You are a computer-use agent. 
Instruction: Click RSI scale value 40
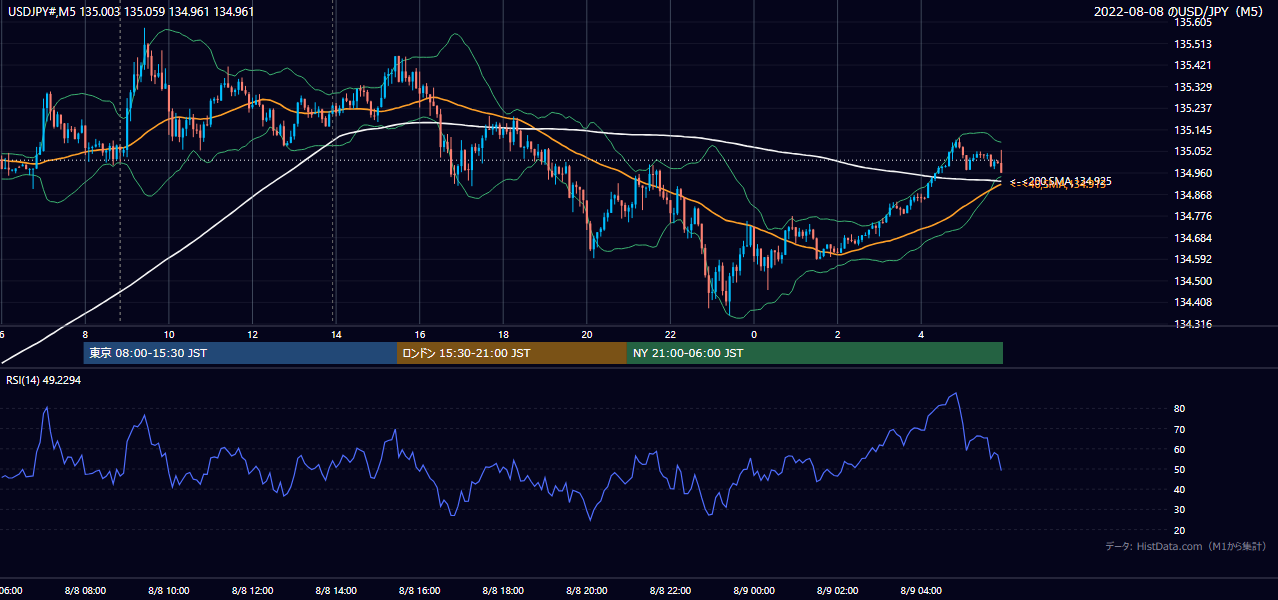click(1180, 489)
